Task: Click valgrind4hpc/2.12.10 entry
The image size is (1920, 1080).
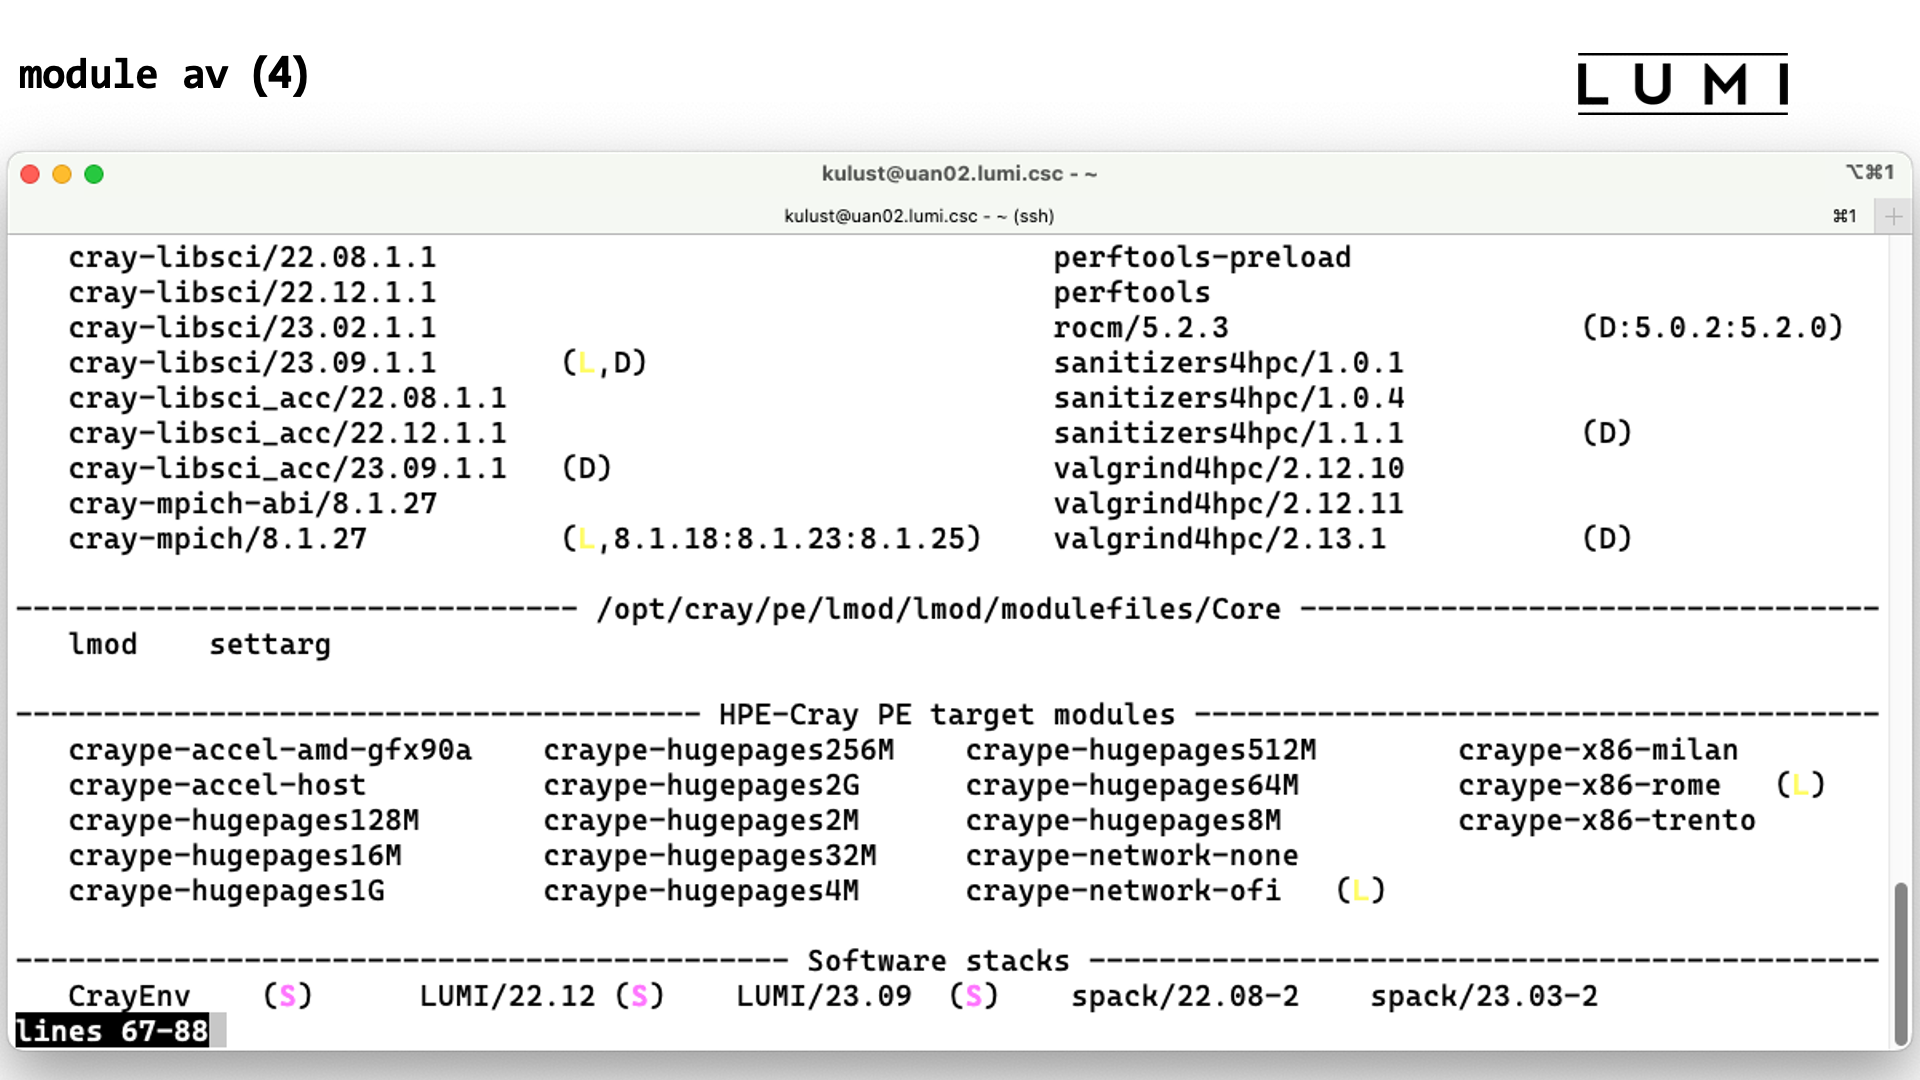Action: pyautogui.click(x=1228, y=468)
